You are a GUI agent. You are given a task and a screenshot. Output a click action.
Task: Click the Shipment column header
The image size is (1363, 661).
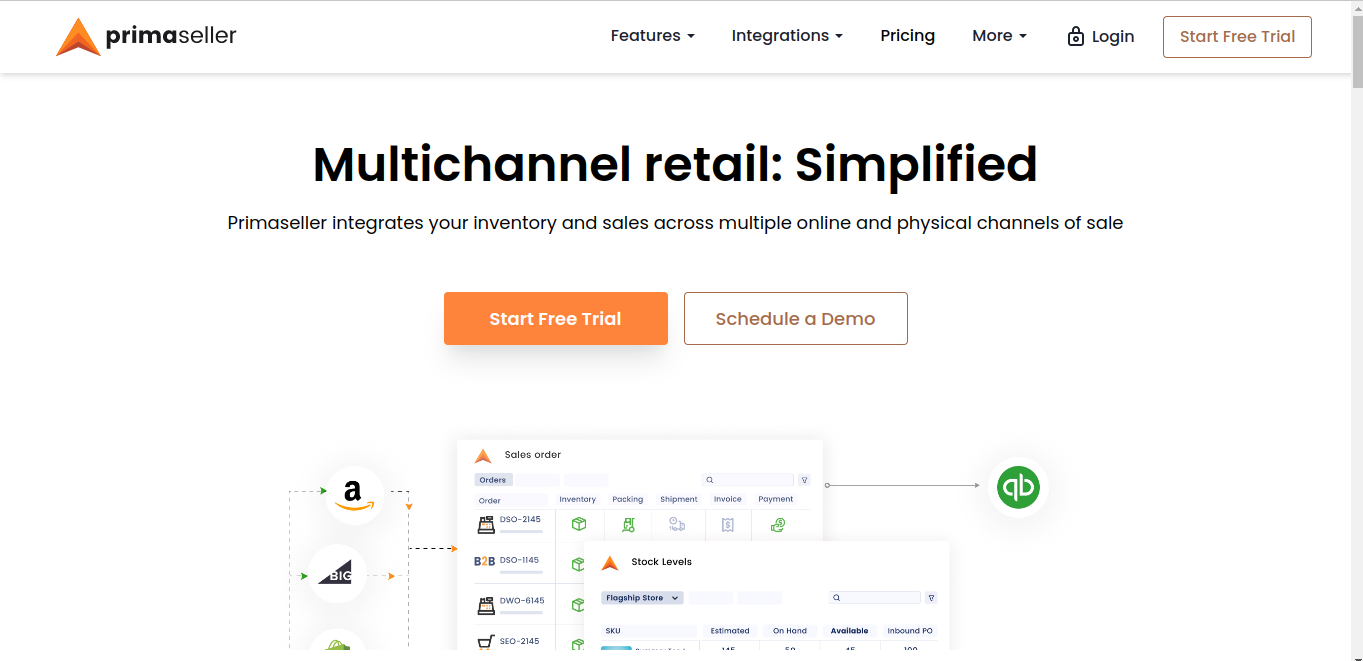click(679, 499)
